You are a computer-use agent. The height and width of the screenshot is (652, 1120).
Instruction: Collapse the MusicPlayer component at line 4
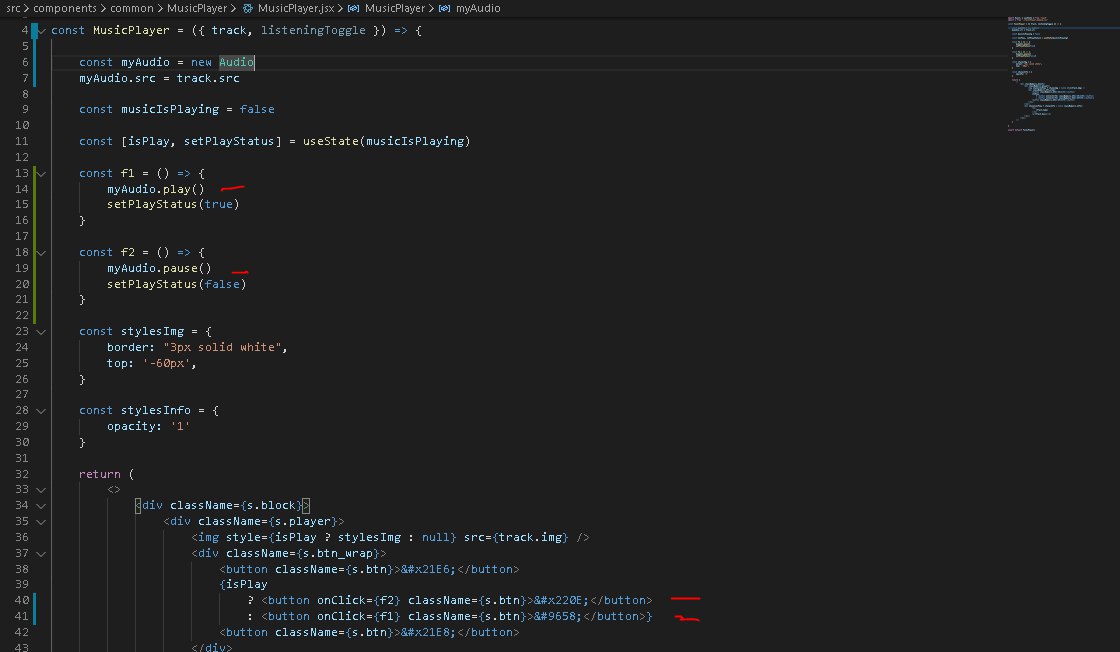pyautogui.click(x=41, y=30)
